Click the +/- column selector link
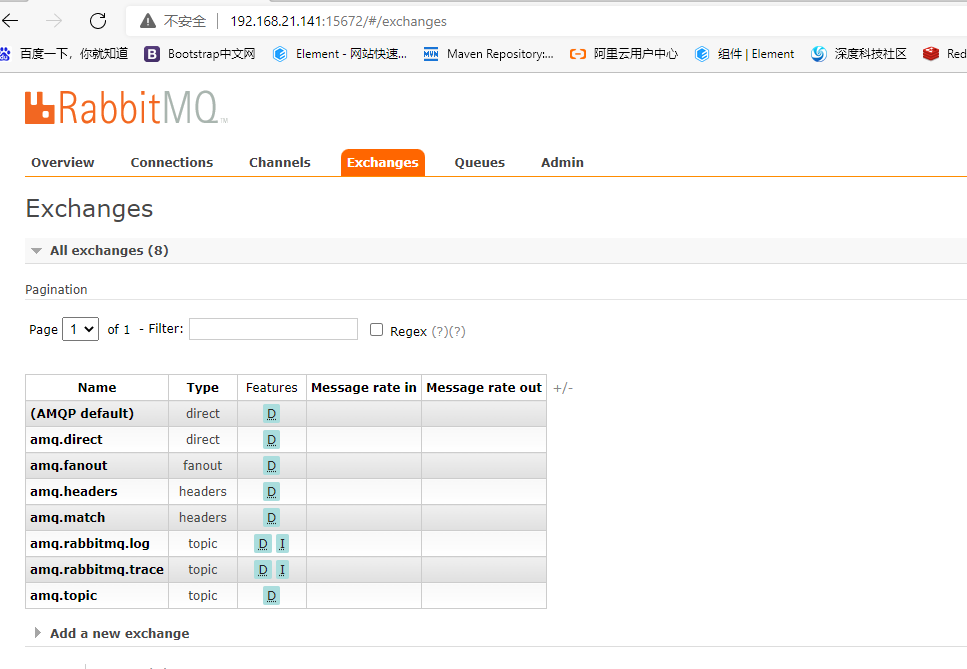This screenshot has height=669, width=967. 562,387
